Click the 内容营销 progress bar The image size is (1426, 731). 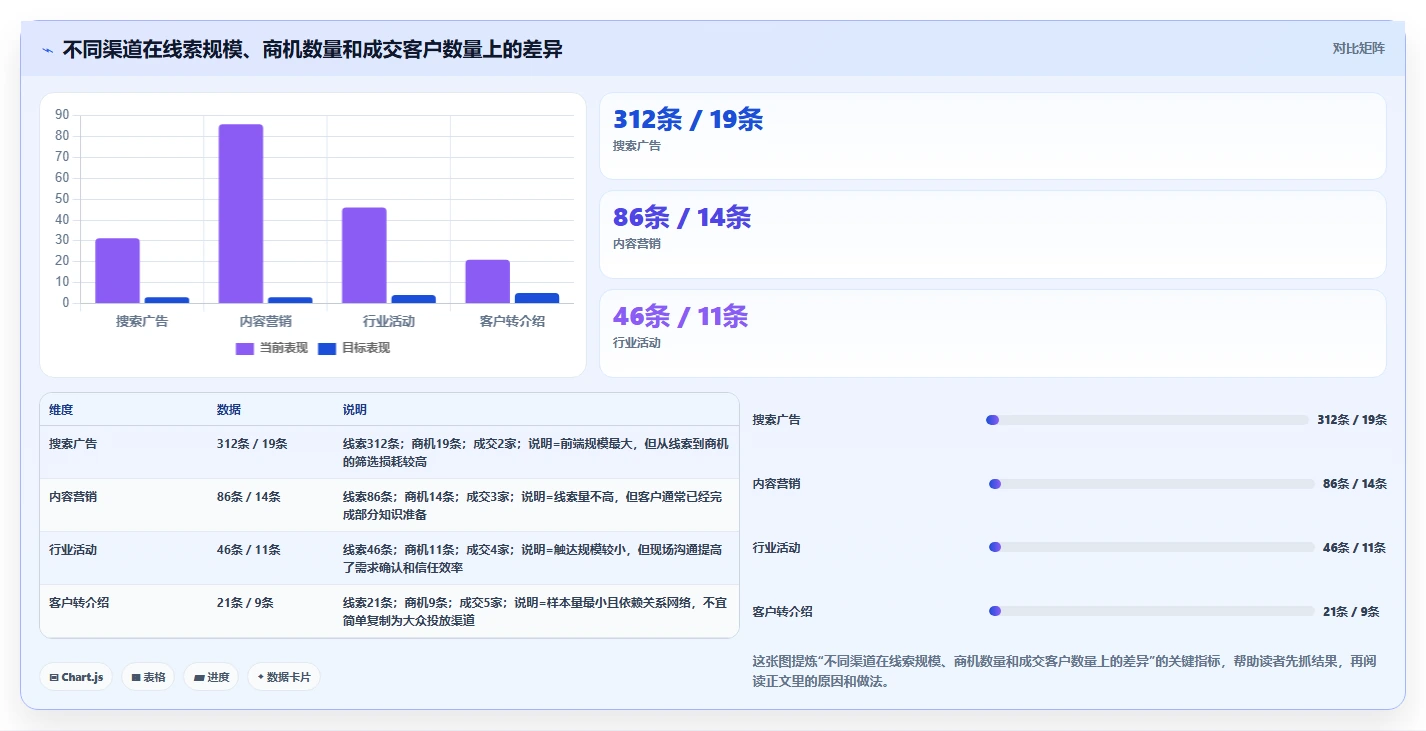click(1151, 484)
